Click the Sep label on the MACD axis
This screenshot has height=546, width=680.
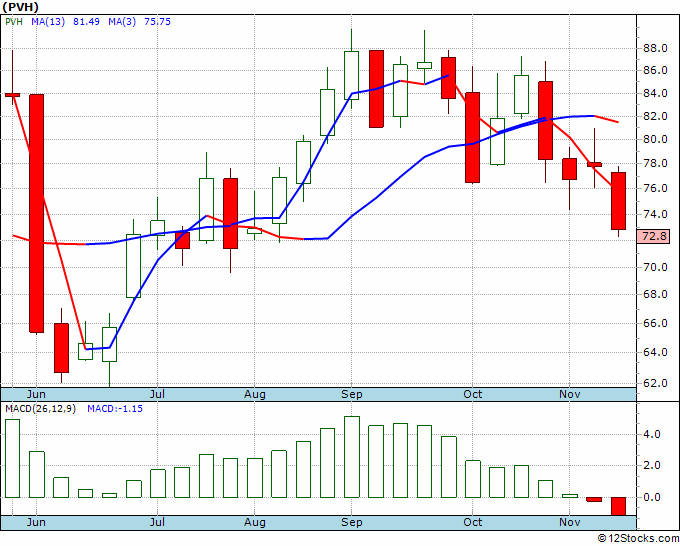[x=351, y=522]
